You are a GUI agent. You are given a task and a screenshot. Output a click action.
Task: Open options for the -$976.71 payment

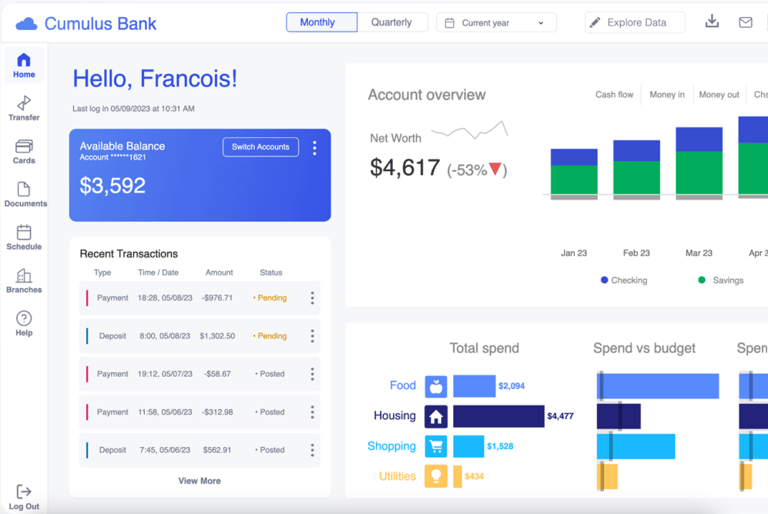coord(312,298)
